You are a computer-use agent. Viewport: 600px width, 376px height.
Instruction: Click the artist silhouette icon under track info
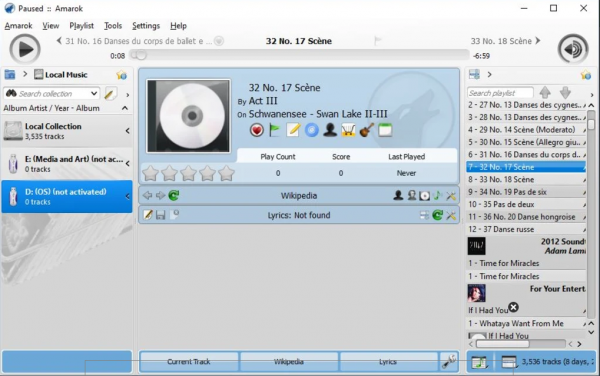pyautogui.click(x=330, y=130)
